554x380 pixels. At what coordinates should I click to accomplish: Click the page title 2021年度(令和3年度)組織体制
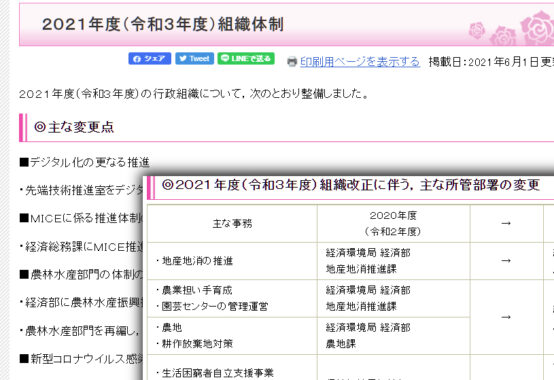click(163, 25)
